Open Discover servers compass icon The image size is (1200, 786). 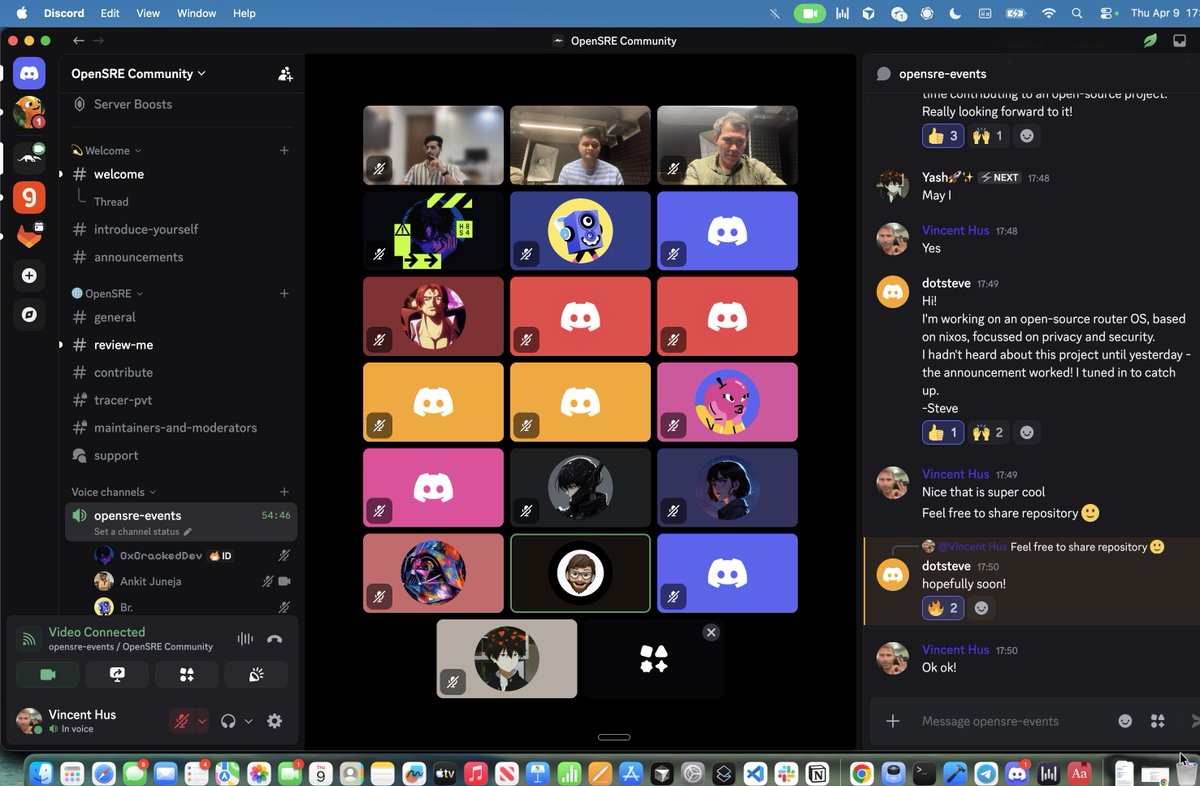pyautogui.click(x=29, y=314)
